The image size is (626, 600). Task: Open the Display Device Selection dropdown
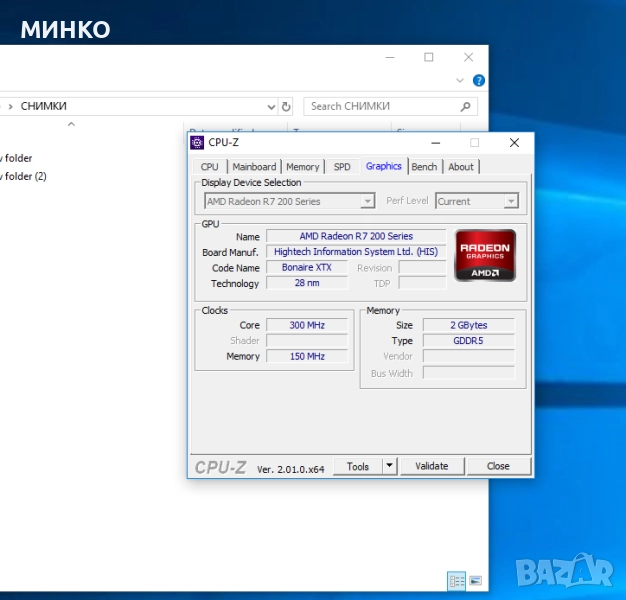click(367, 201)
